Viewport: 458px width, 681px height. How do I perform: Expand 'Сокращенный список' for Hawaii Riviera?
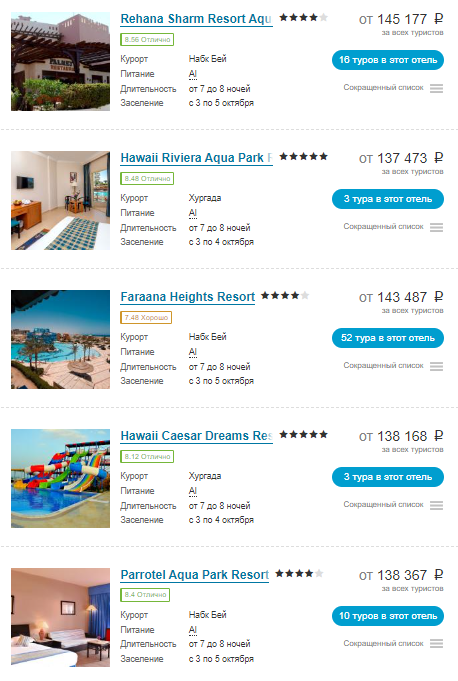point(383,227)
